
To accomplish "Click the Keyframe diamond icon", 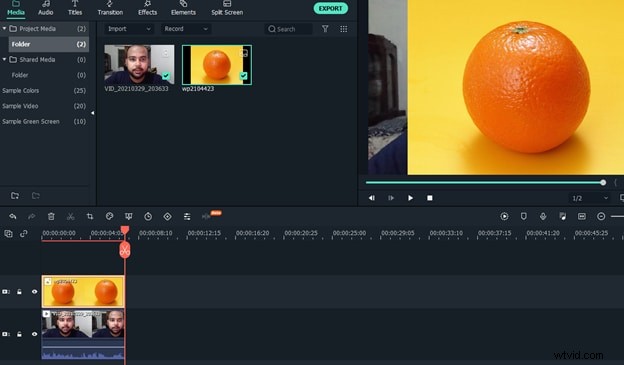I will click(168, 216).
